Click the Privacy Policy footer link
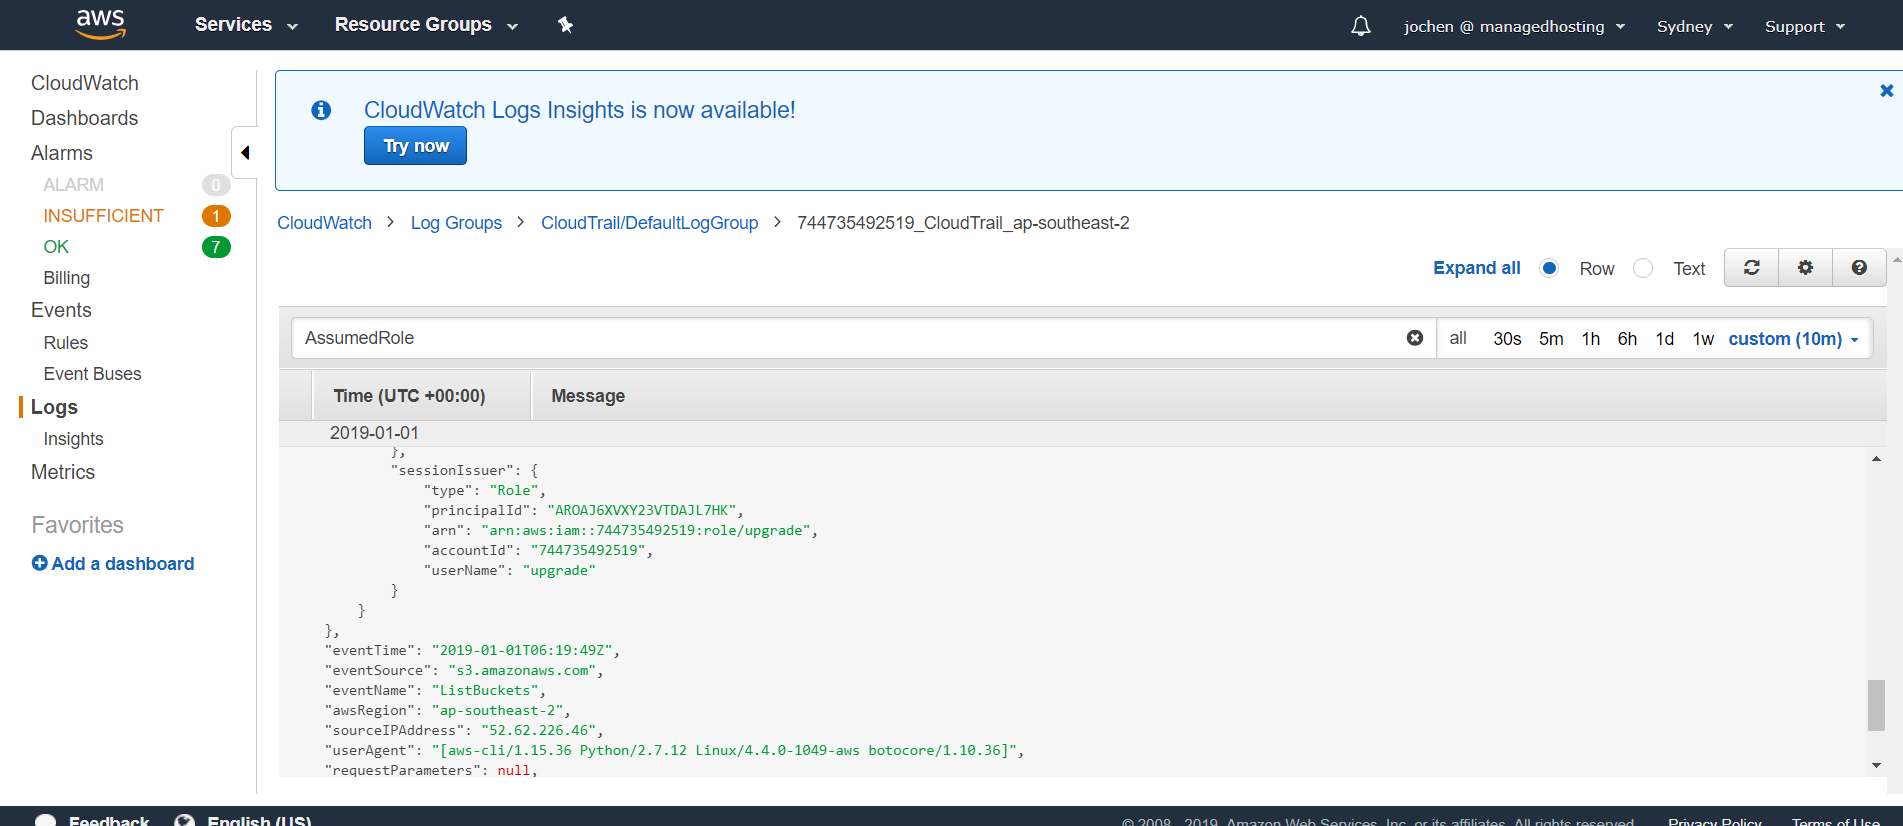 [1714, 822]
